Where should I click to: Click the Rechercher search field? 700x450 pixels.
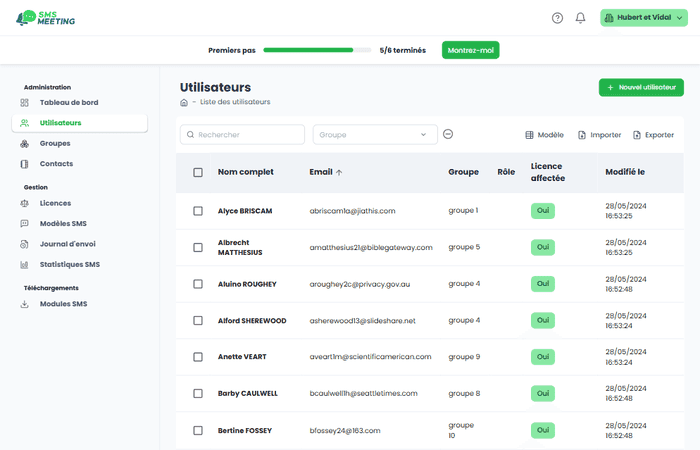[x=242, y=134]
